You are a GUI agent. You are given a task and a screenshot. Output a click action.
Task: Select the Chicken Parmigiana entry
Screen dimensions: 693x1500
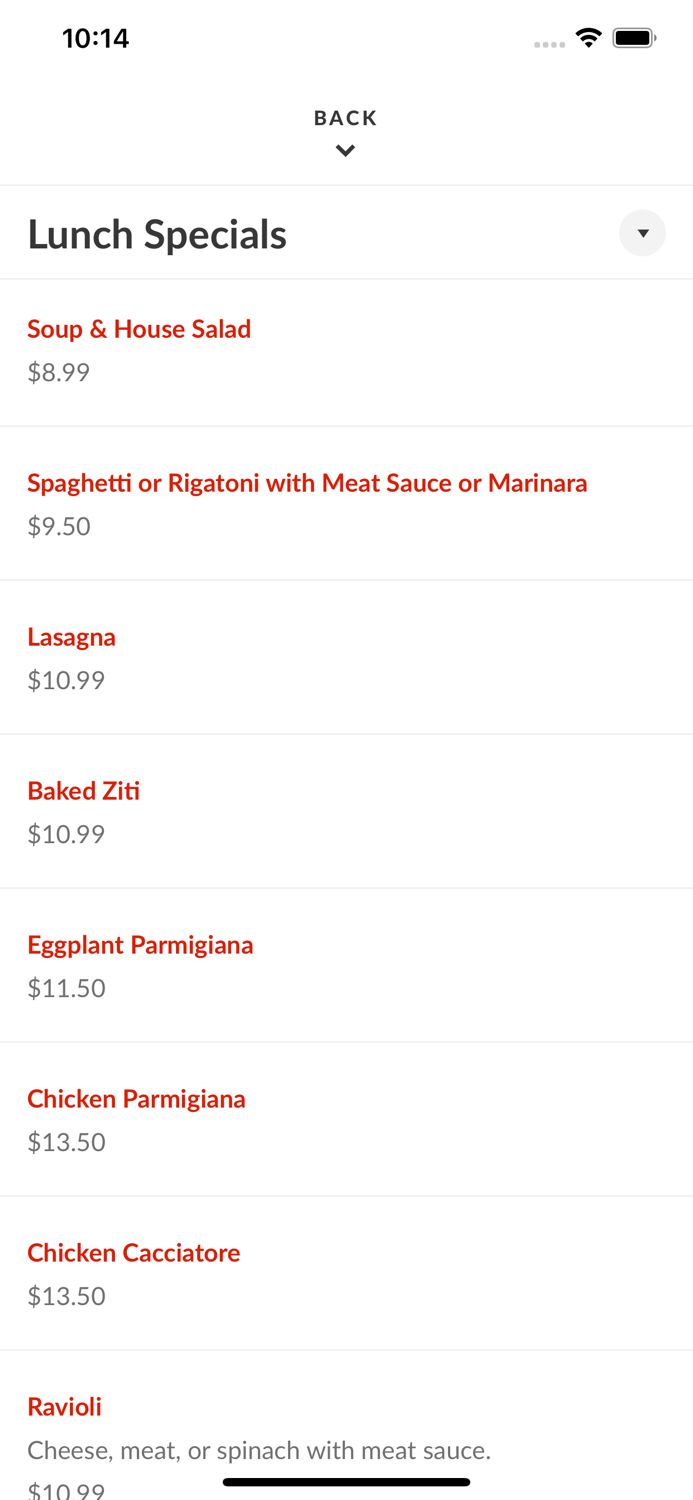click(136, 1099)
